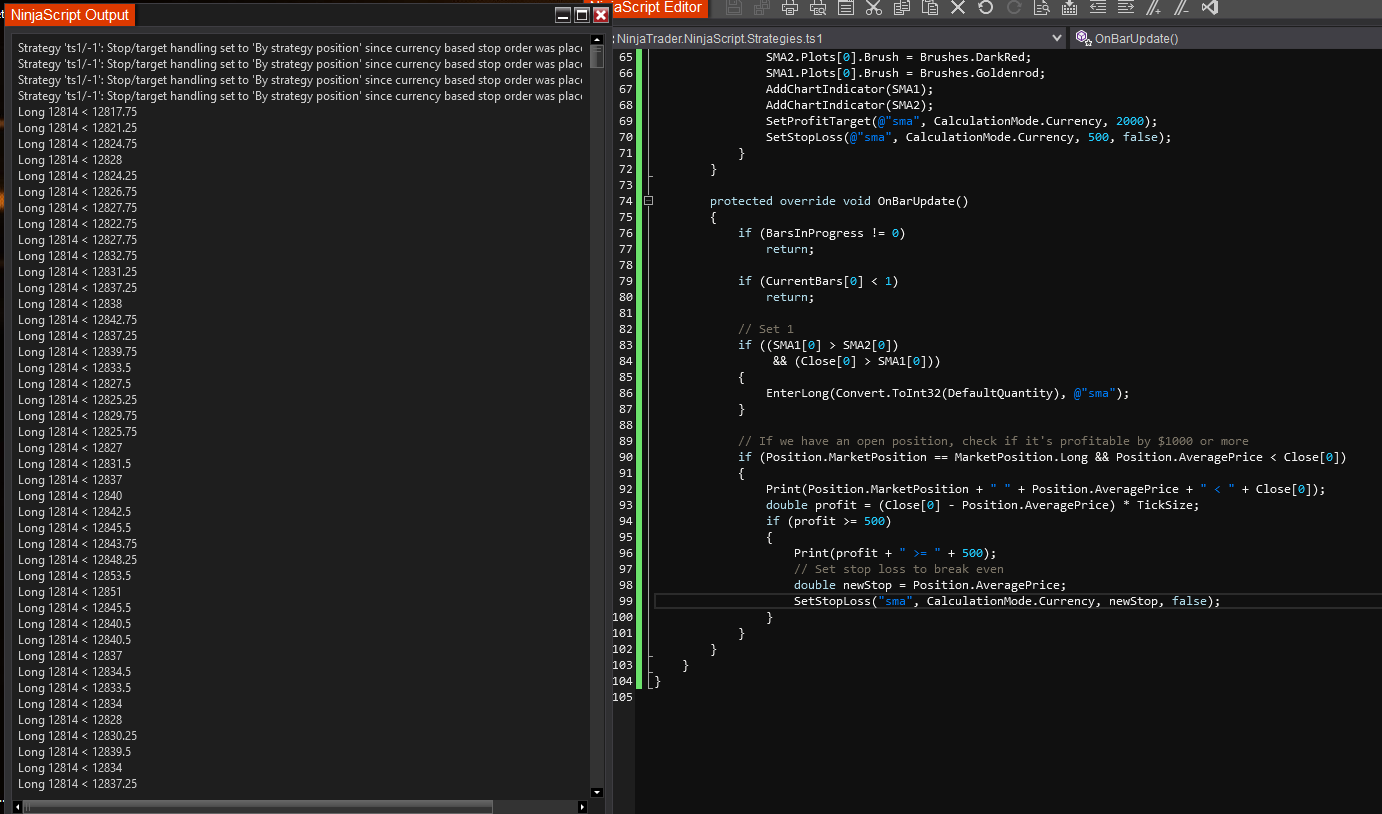Expand the Strategies.ts1 class dropdown

1058,38
